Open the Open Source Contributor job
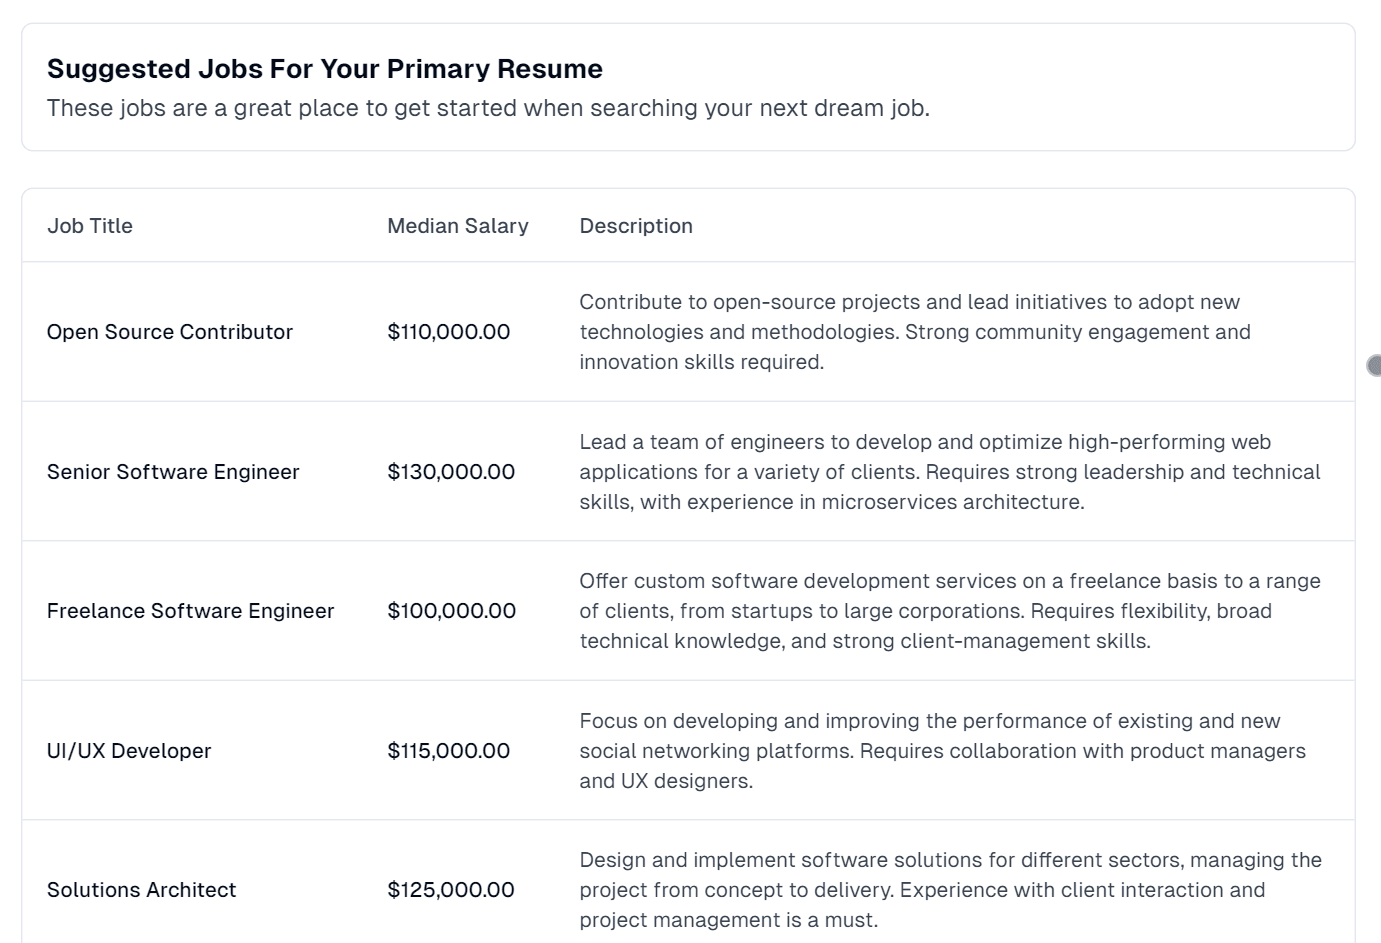1381x943 pixels. coord(170,332)
